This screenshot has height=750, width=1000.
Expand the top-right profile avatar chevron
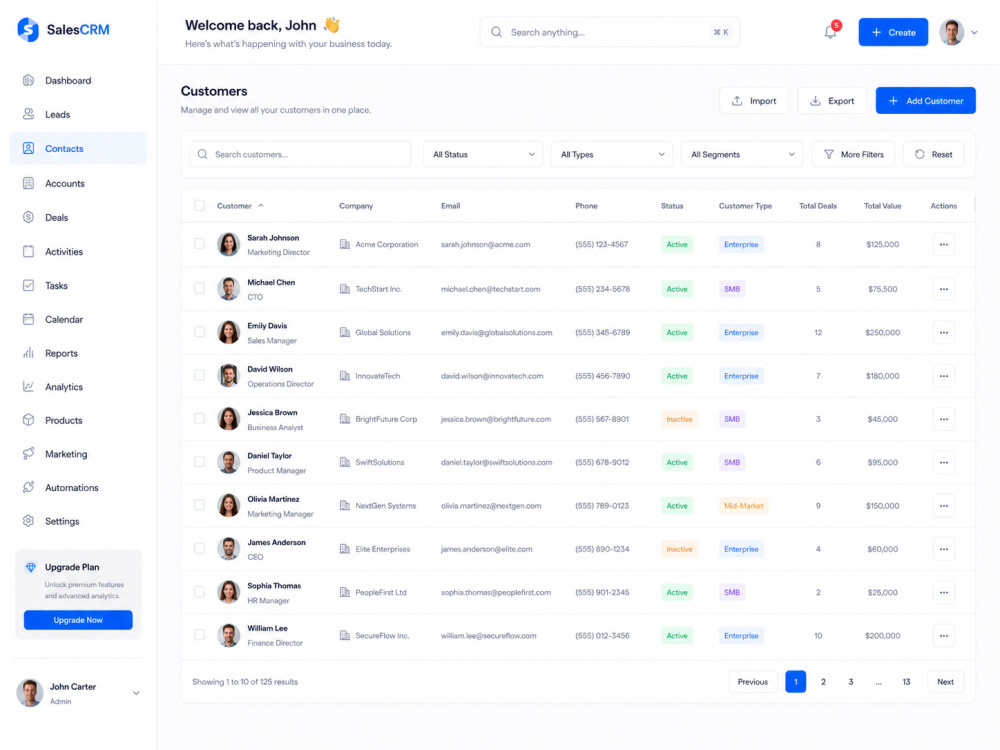tap(974, 33)
